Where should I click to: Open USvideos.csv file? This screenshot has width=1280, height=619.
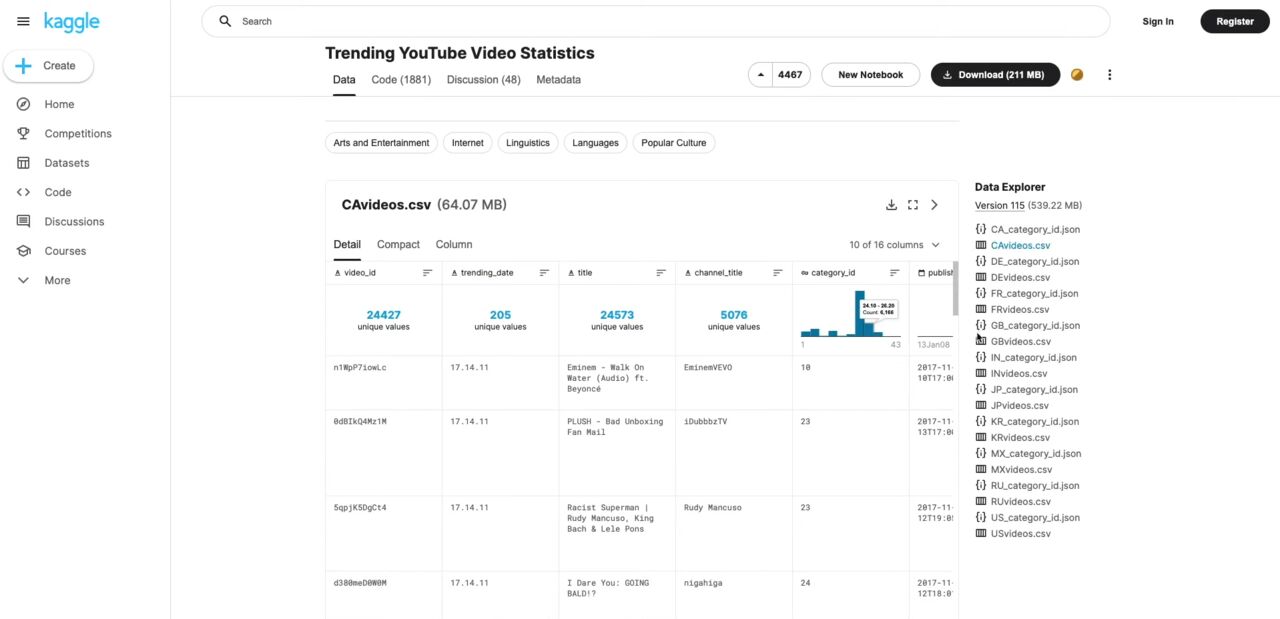(1020, 534)
